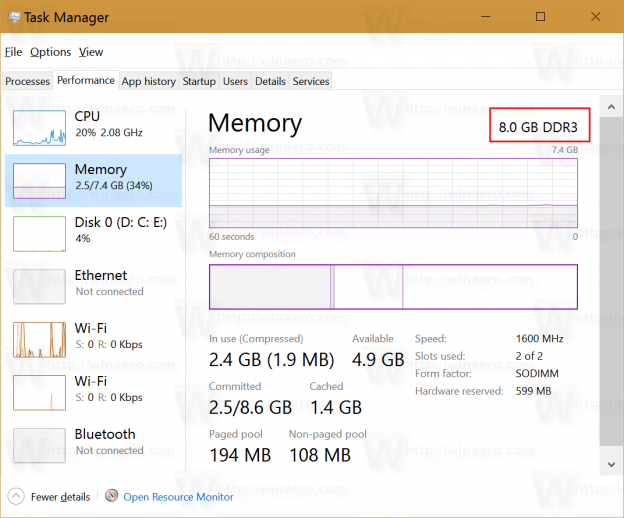Switch to the App history tab
Viewport: 624px width, 518px height.
pos(148,81)
